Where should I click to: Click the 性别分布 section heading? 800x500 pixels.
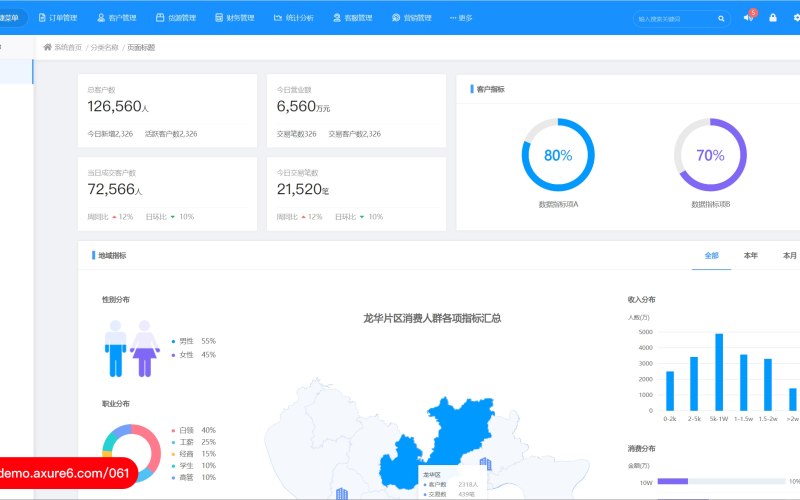tap(116, 300)
